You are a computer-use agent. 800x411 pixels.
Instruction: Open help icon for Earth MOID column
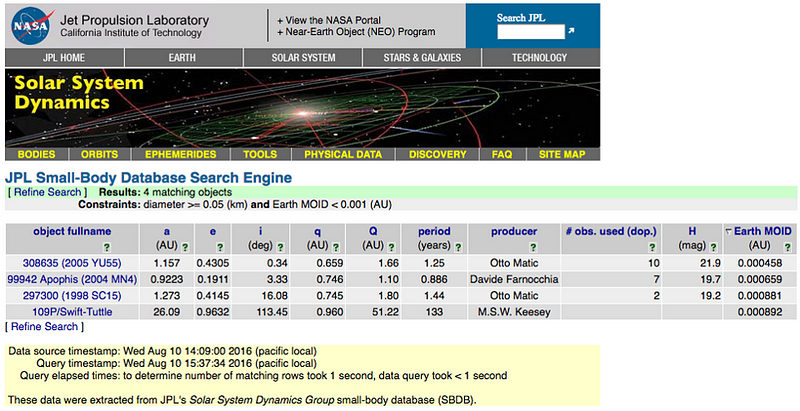[787, 247]
